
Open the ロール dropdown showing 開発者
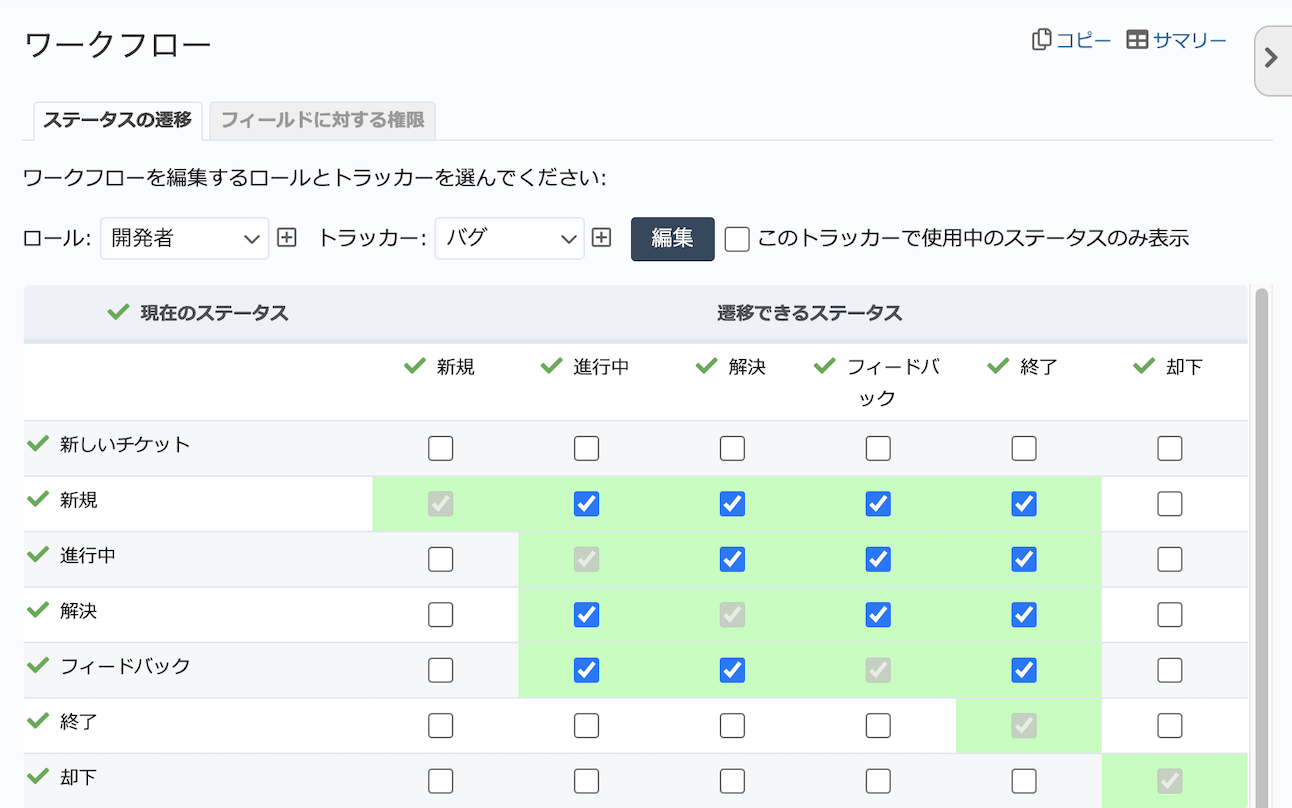click(x=184, y=238)
